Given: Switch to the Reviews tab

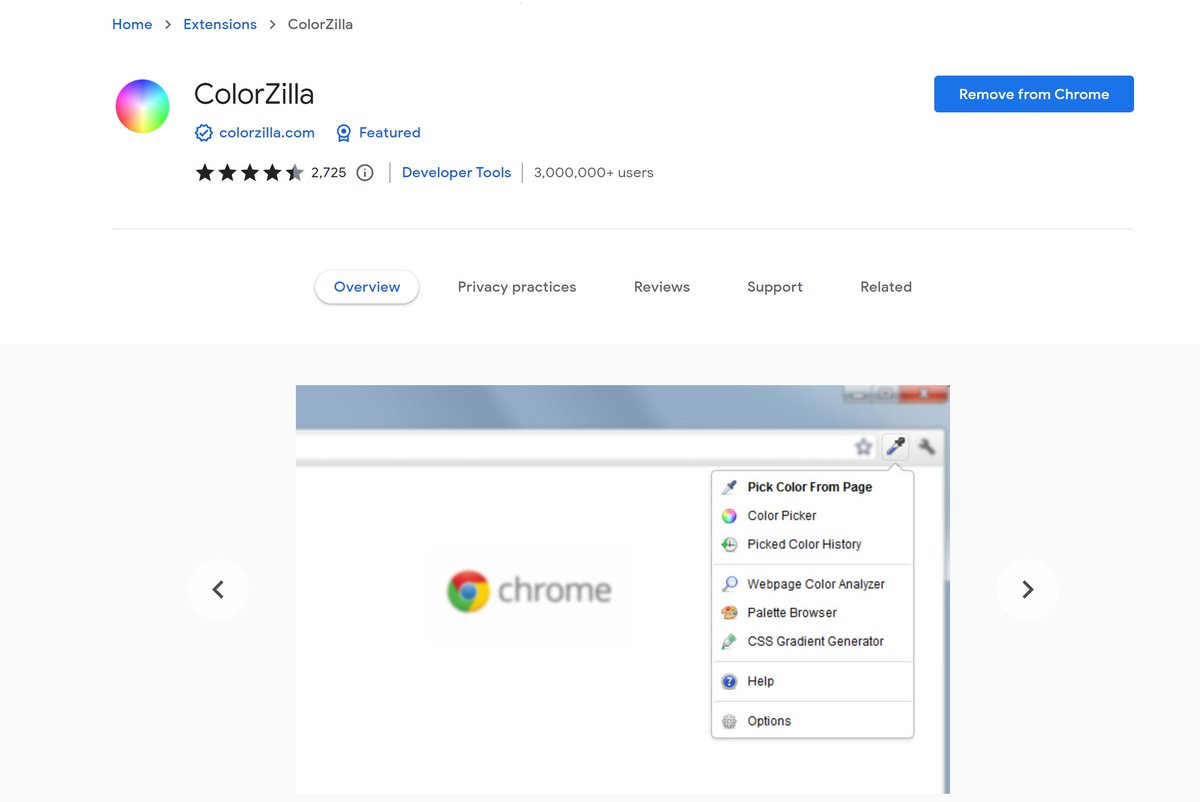Looking at the screenshot, I should [661, 287].
